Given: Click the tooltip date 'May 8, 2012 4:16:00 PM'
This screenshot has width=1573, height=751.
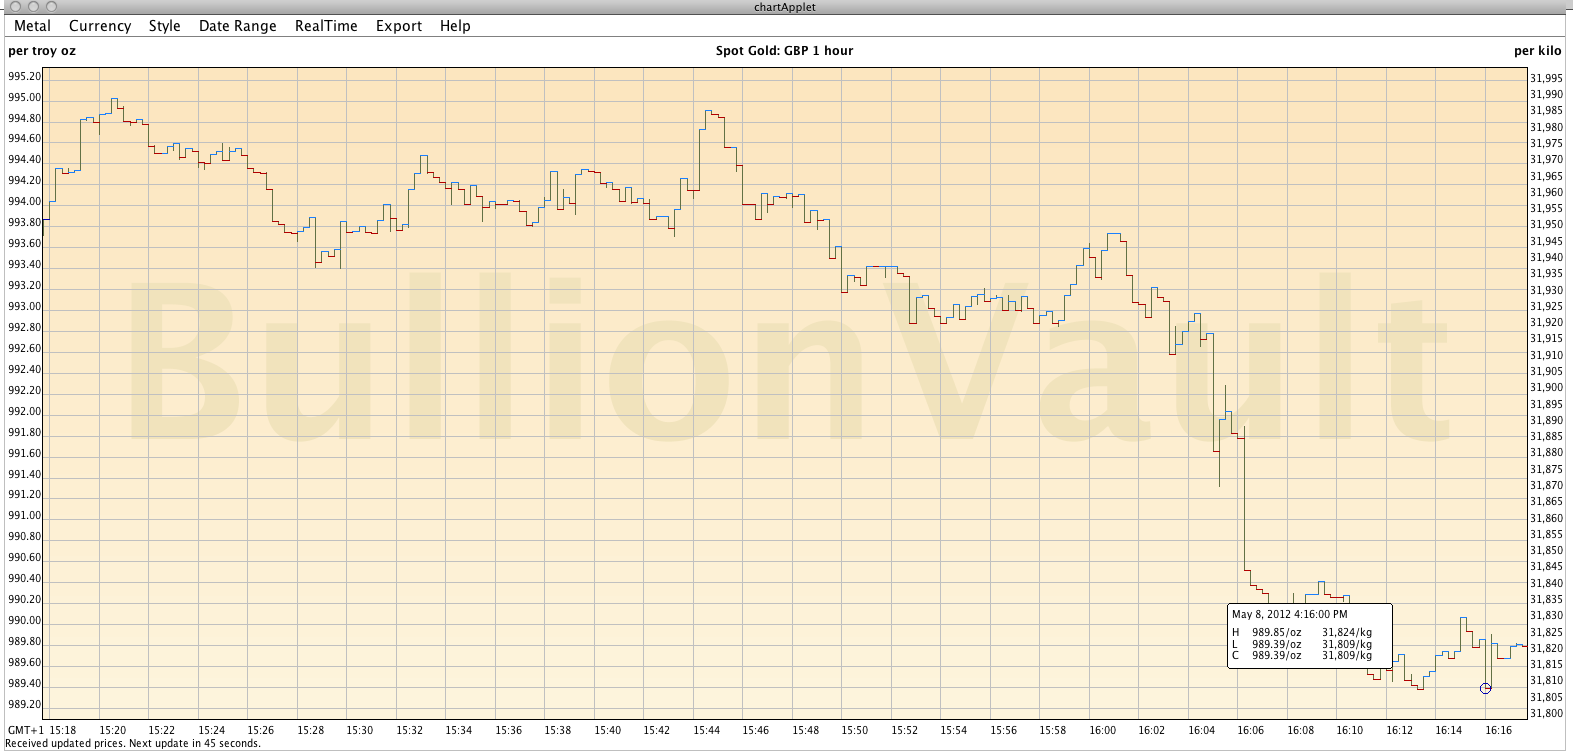Looking at the screenshot, I should coord(1290,615).
